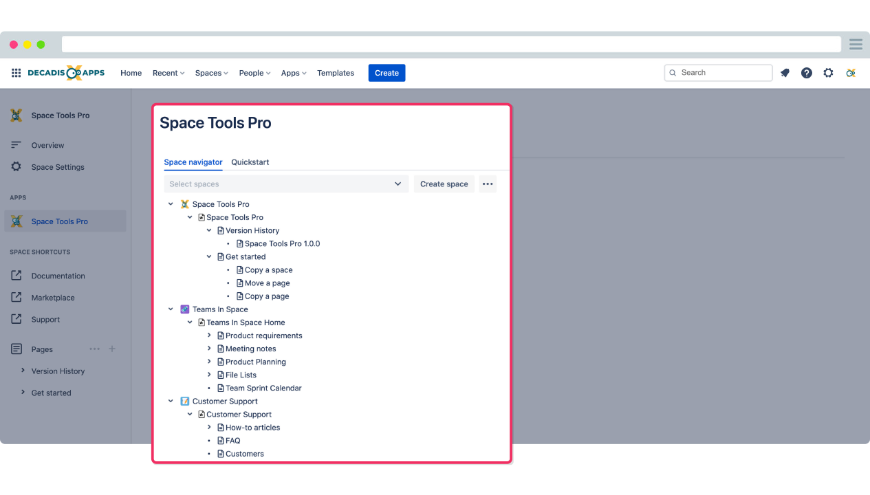Collapse the Teams In Space space node

coord(171,309)
